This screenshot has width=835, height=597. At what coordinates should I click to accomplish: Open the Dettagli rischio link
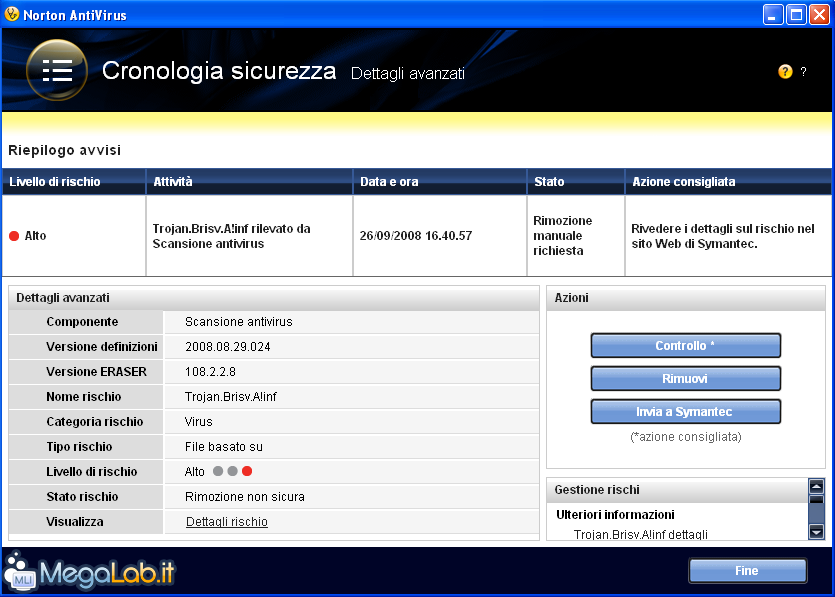(227, 522)
